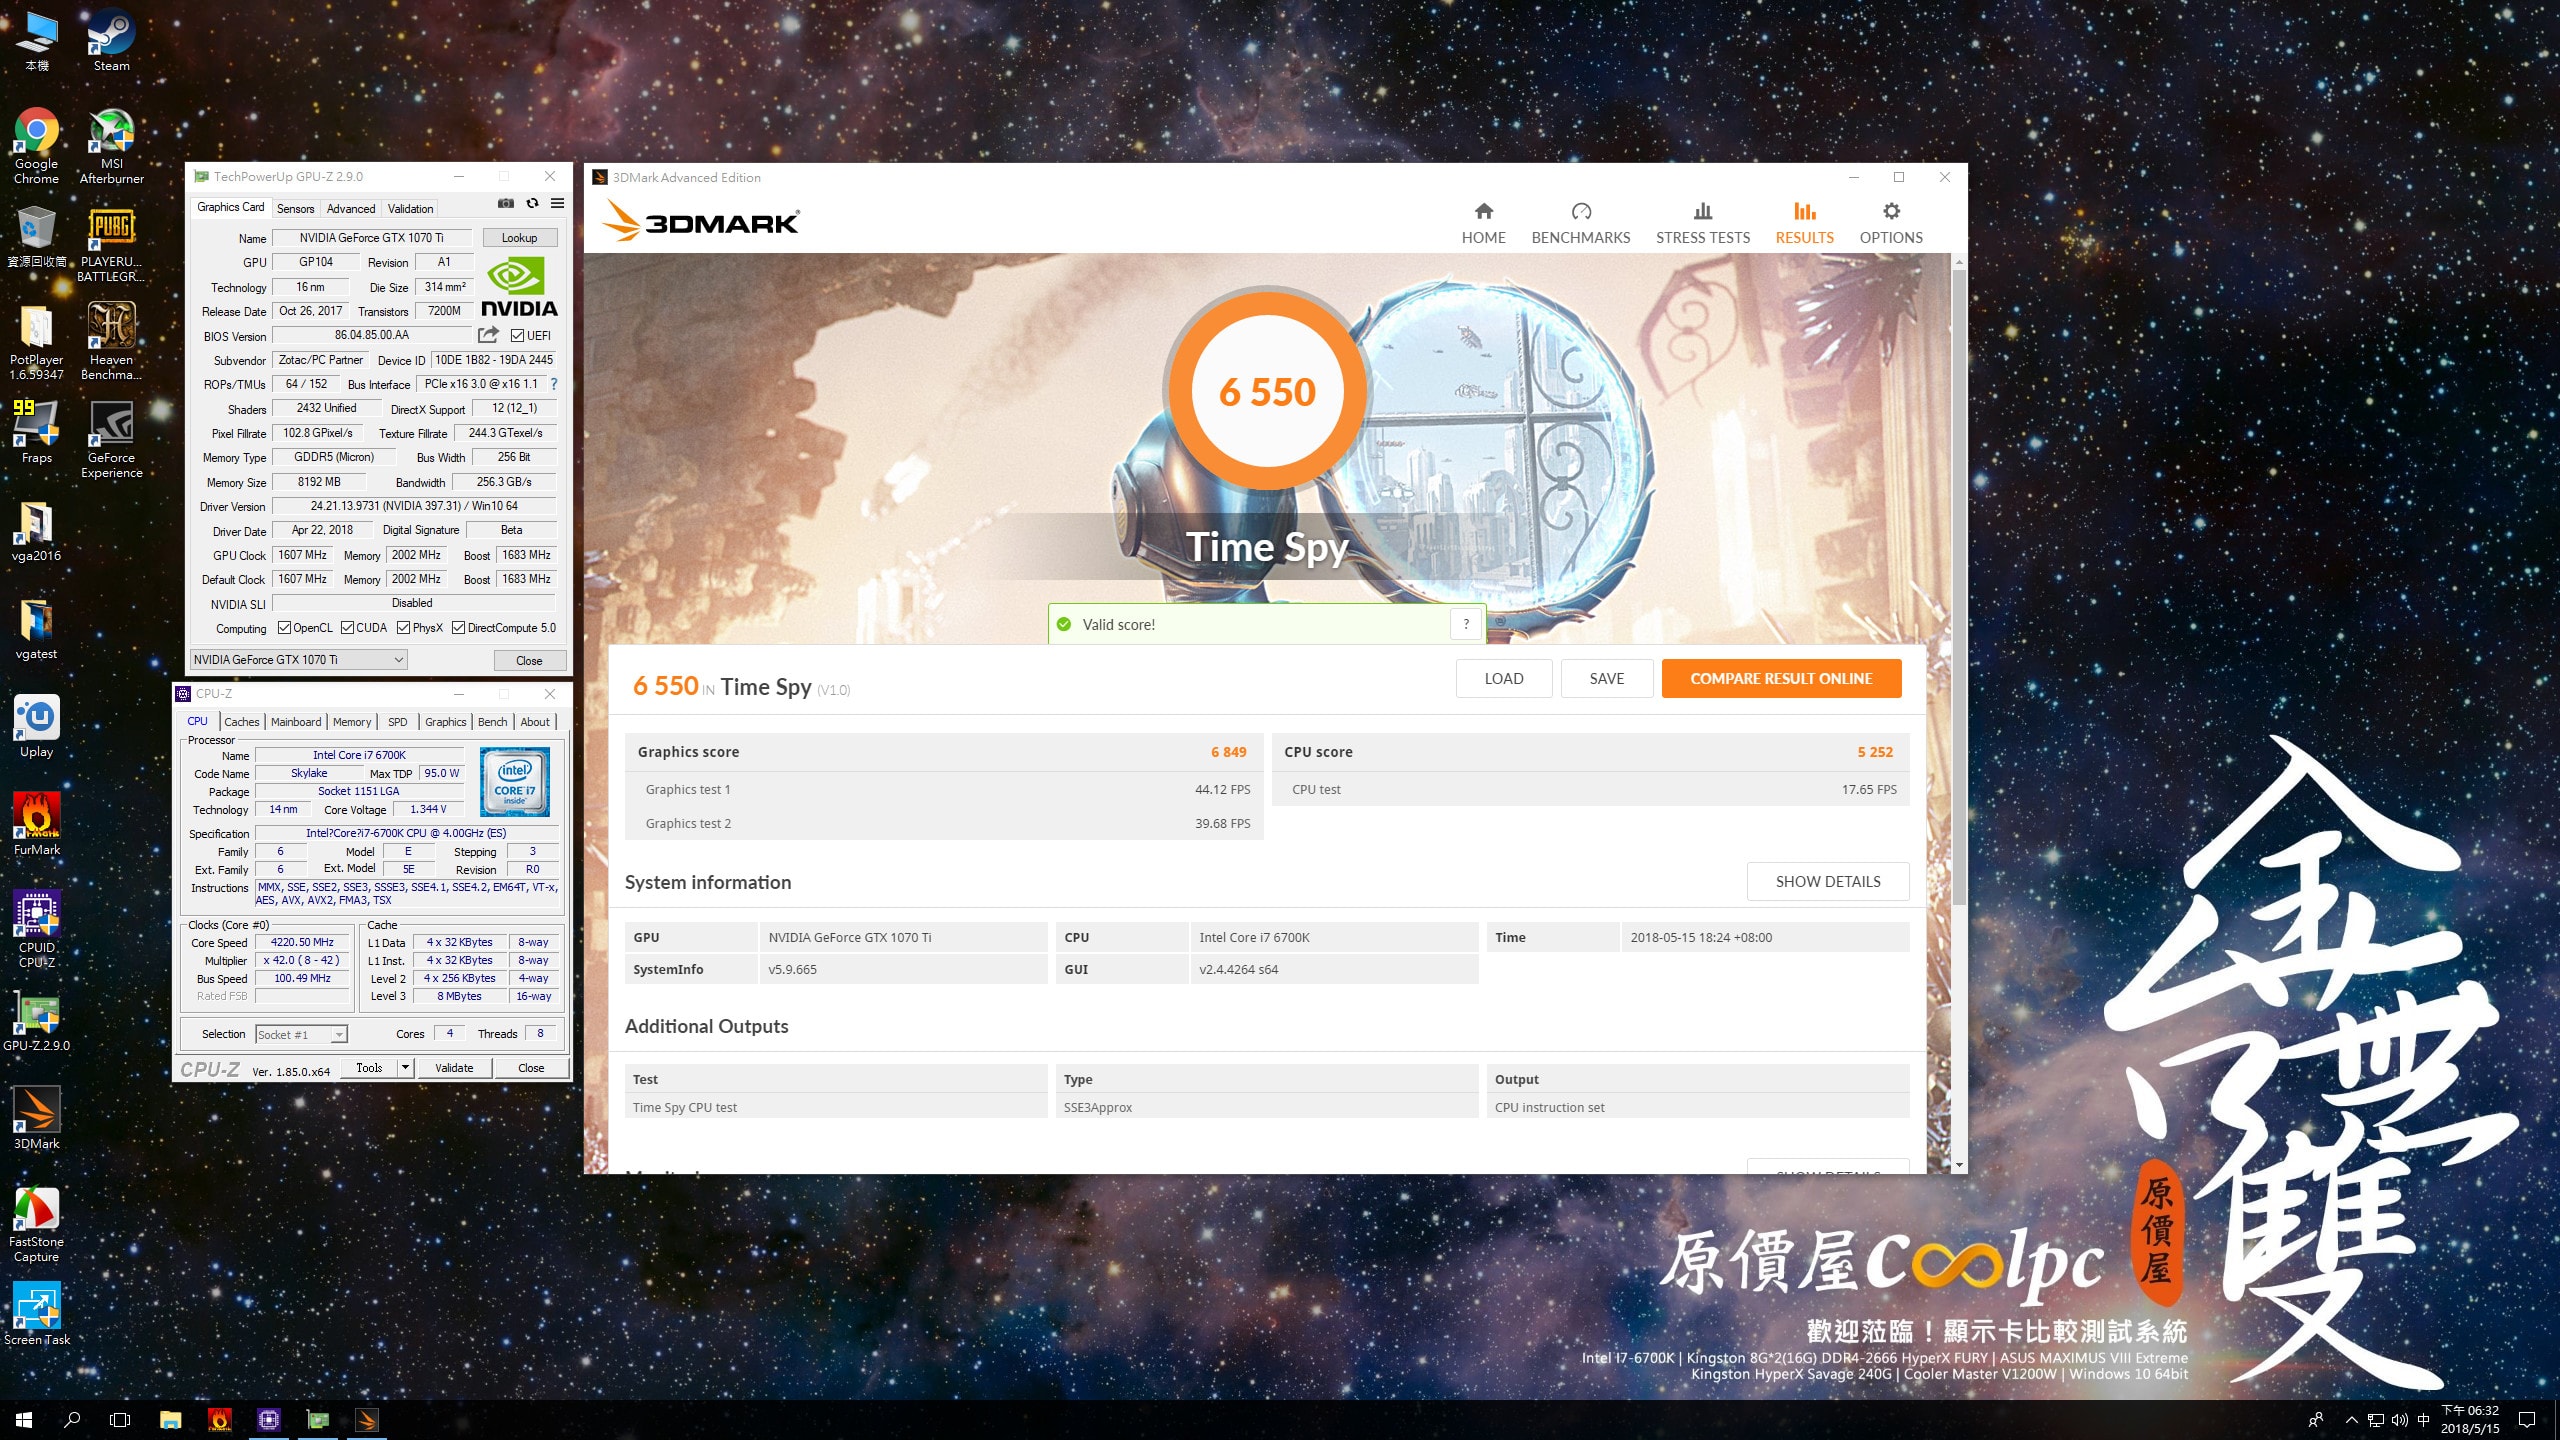
Task: Switch to GPU-Z Sensors tab
Action: [x=295, y=208]
